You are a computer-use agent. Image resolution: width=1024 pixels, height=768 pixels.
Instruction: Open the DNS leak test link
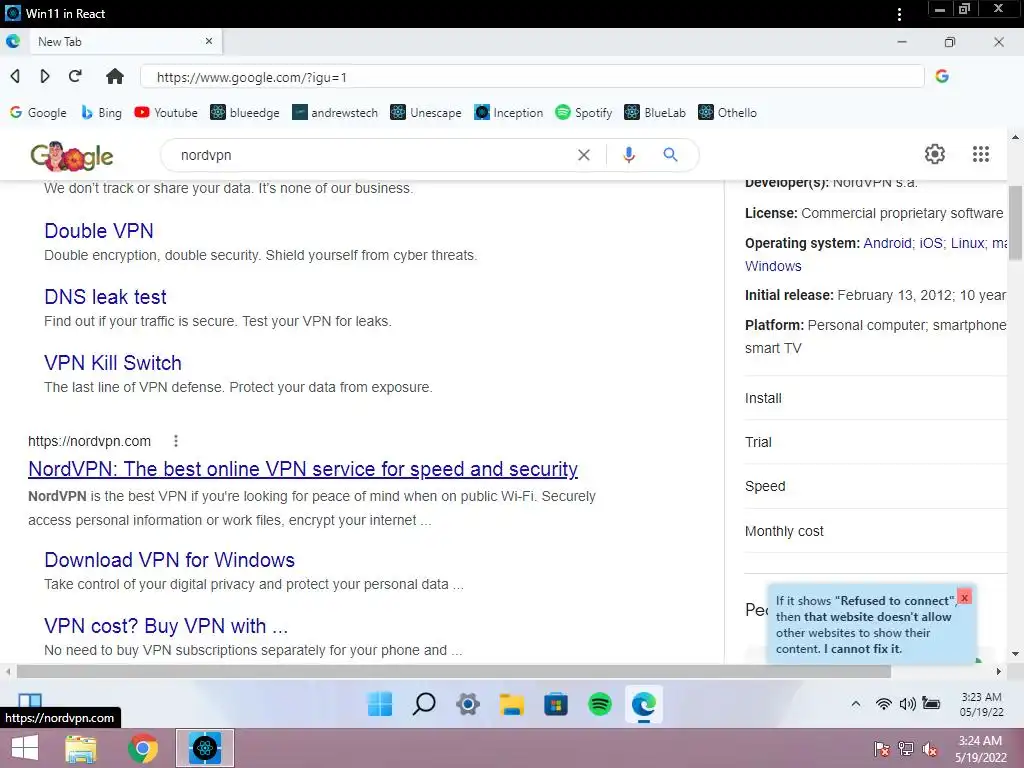(105, 296)
